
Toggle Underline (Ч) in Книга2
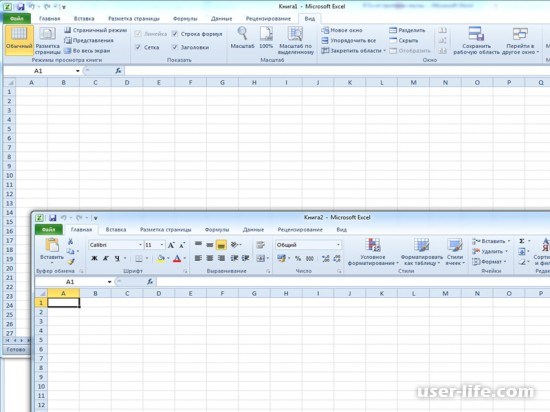[117, 258]
